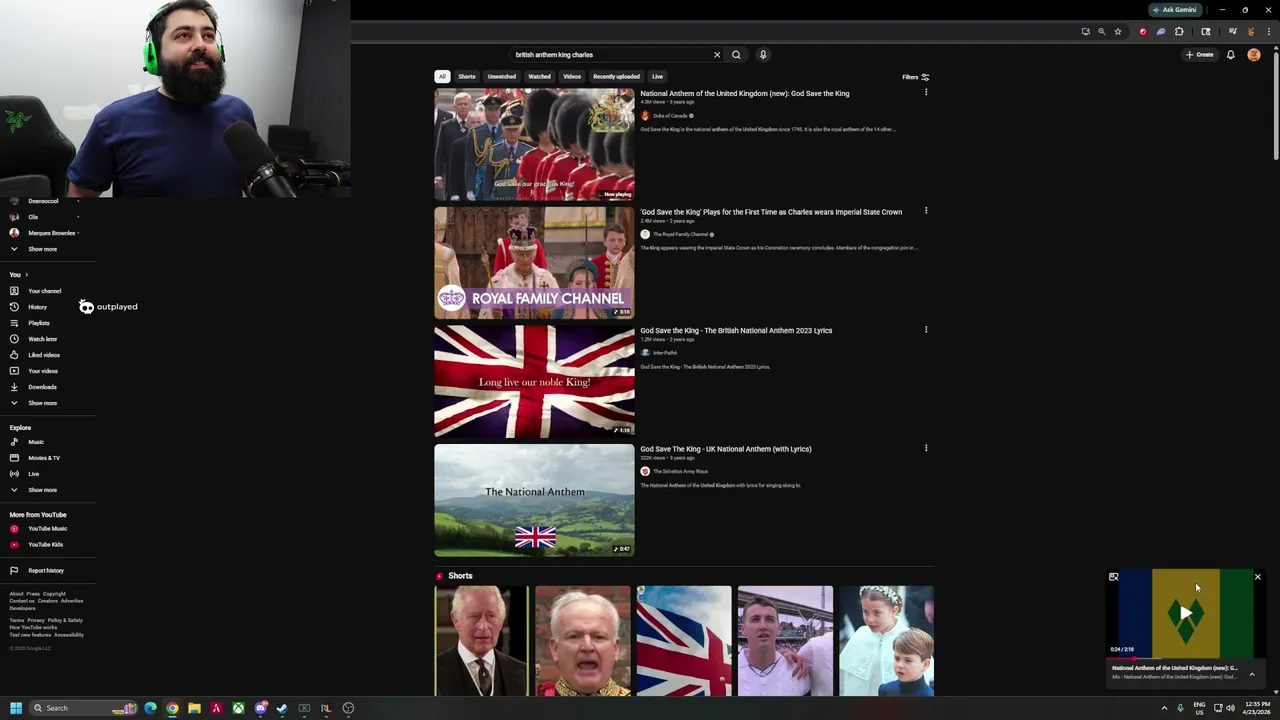Click the Windows Start button
The image size is (1280, 720).
tap(16, 708)
